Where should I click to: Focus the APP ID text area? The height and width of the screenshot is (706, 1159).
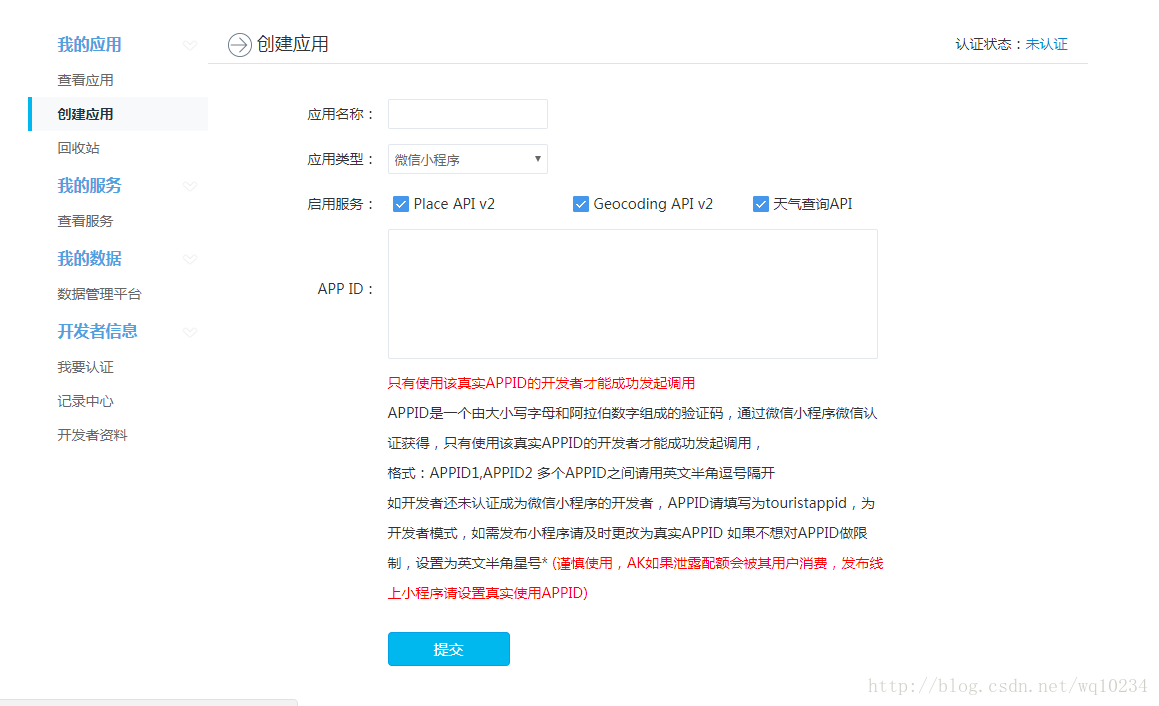633,294
